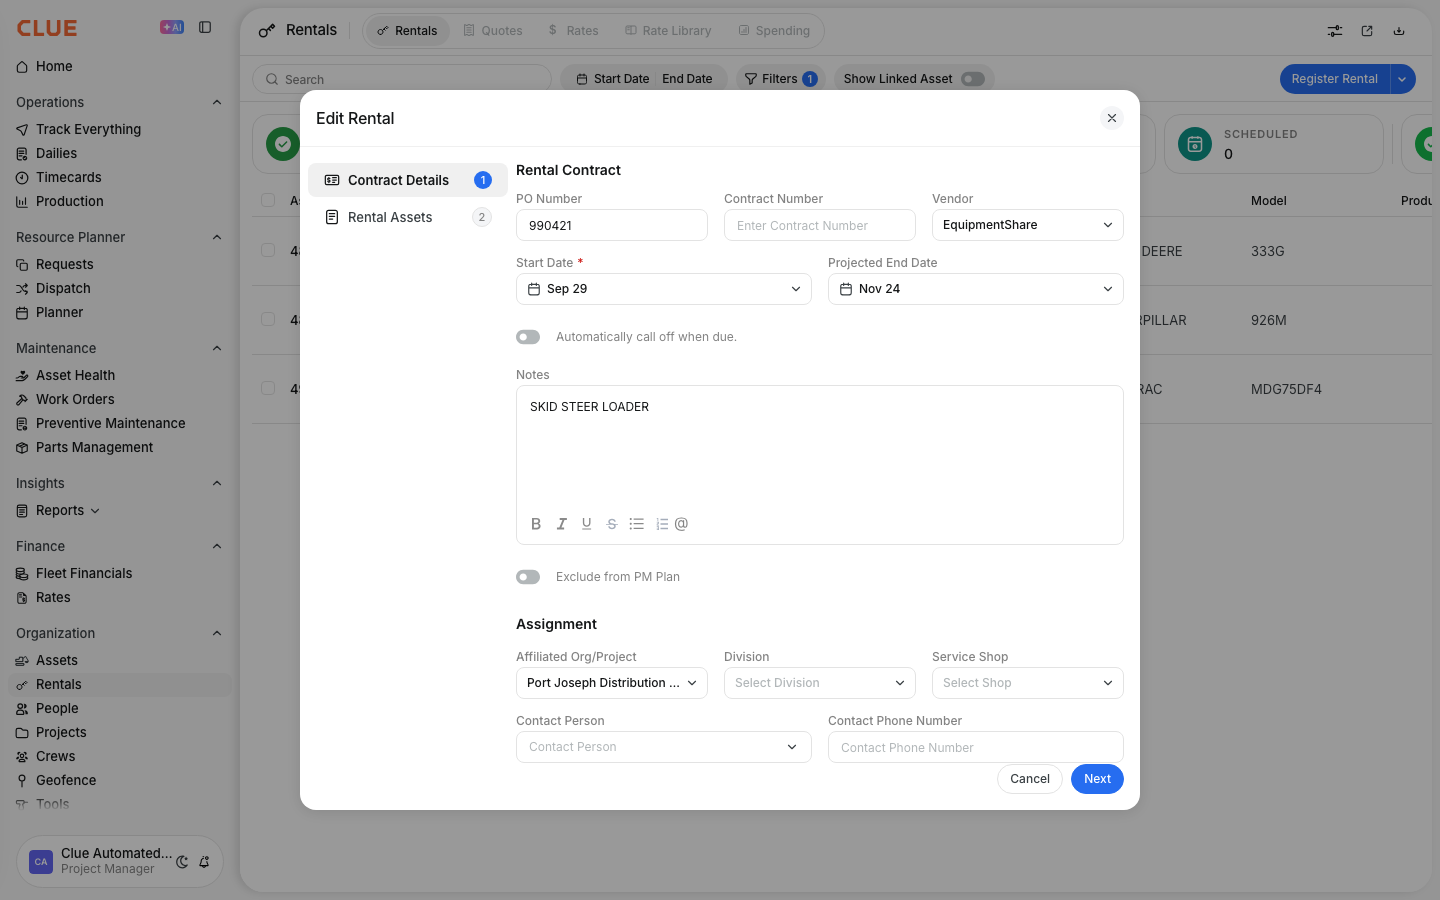Image resolution: width=1440 pixels, height=900 pixels.
Task: Switch to Rental Assets step
Action: pyautogui.click(x=408, y=217)
